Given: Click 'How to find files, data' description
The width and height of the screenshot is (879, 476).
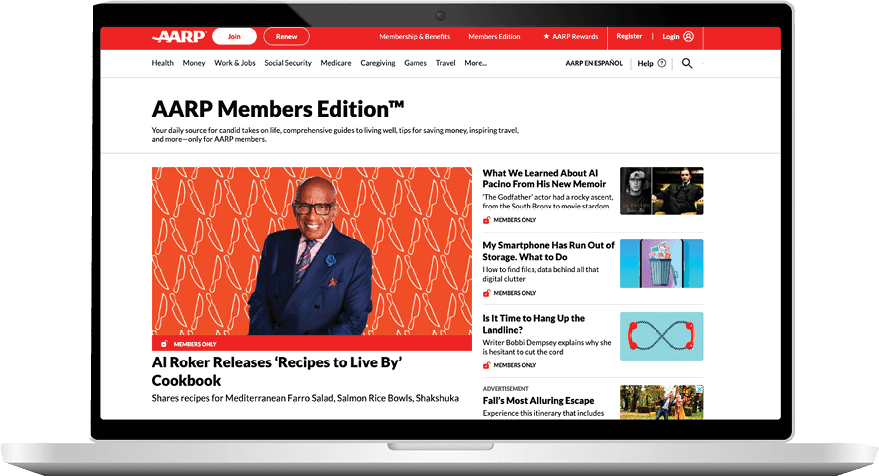Looking at the screenshot, I should pyautogui.click(x=540, y=274).
